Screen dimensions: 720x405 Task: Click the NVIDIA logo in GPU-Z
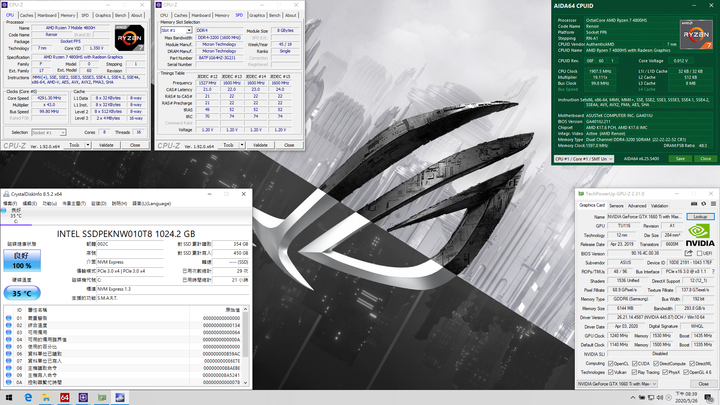700,236
